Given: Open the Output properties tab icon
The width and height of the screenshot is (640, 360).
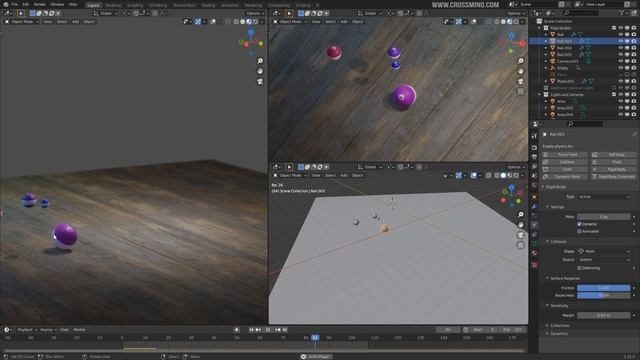Looking at the screenshot, I should tap(535, 157).
